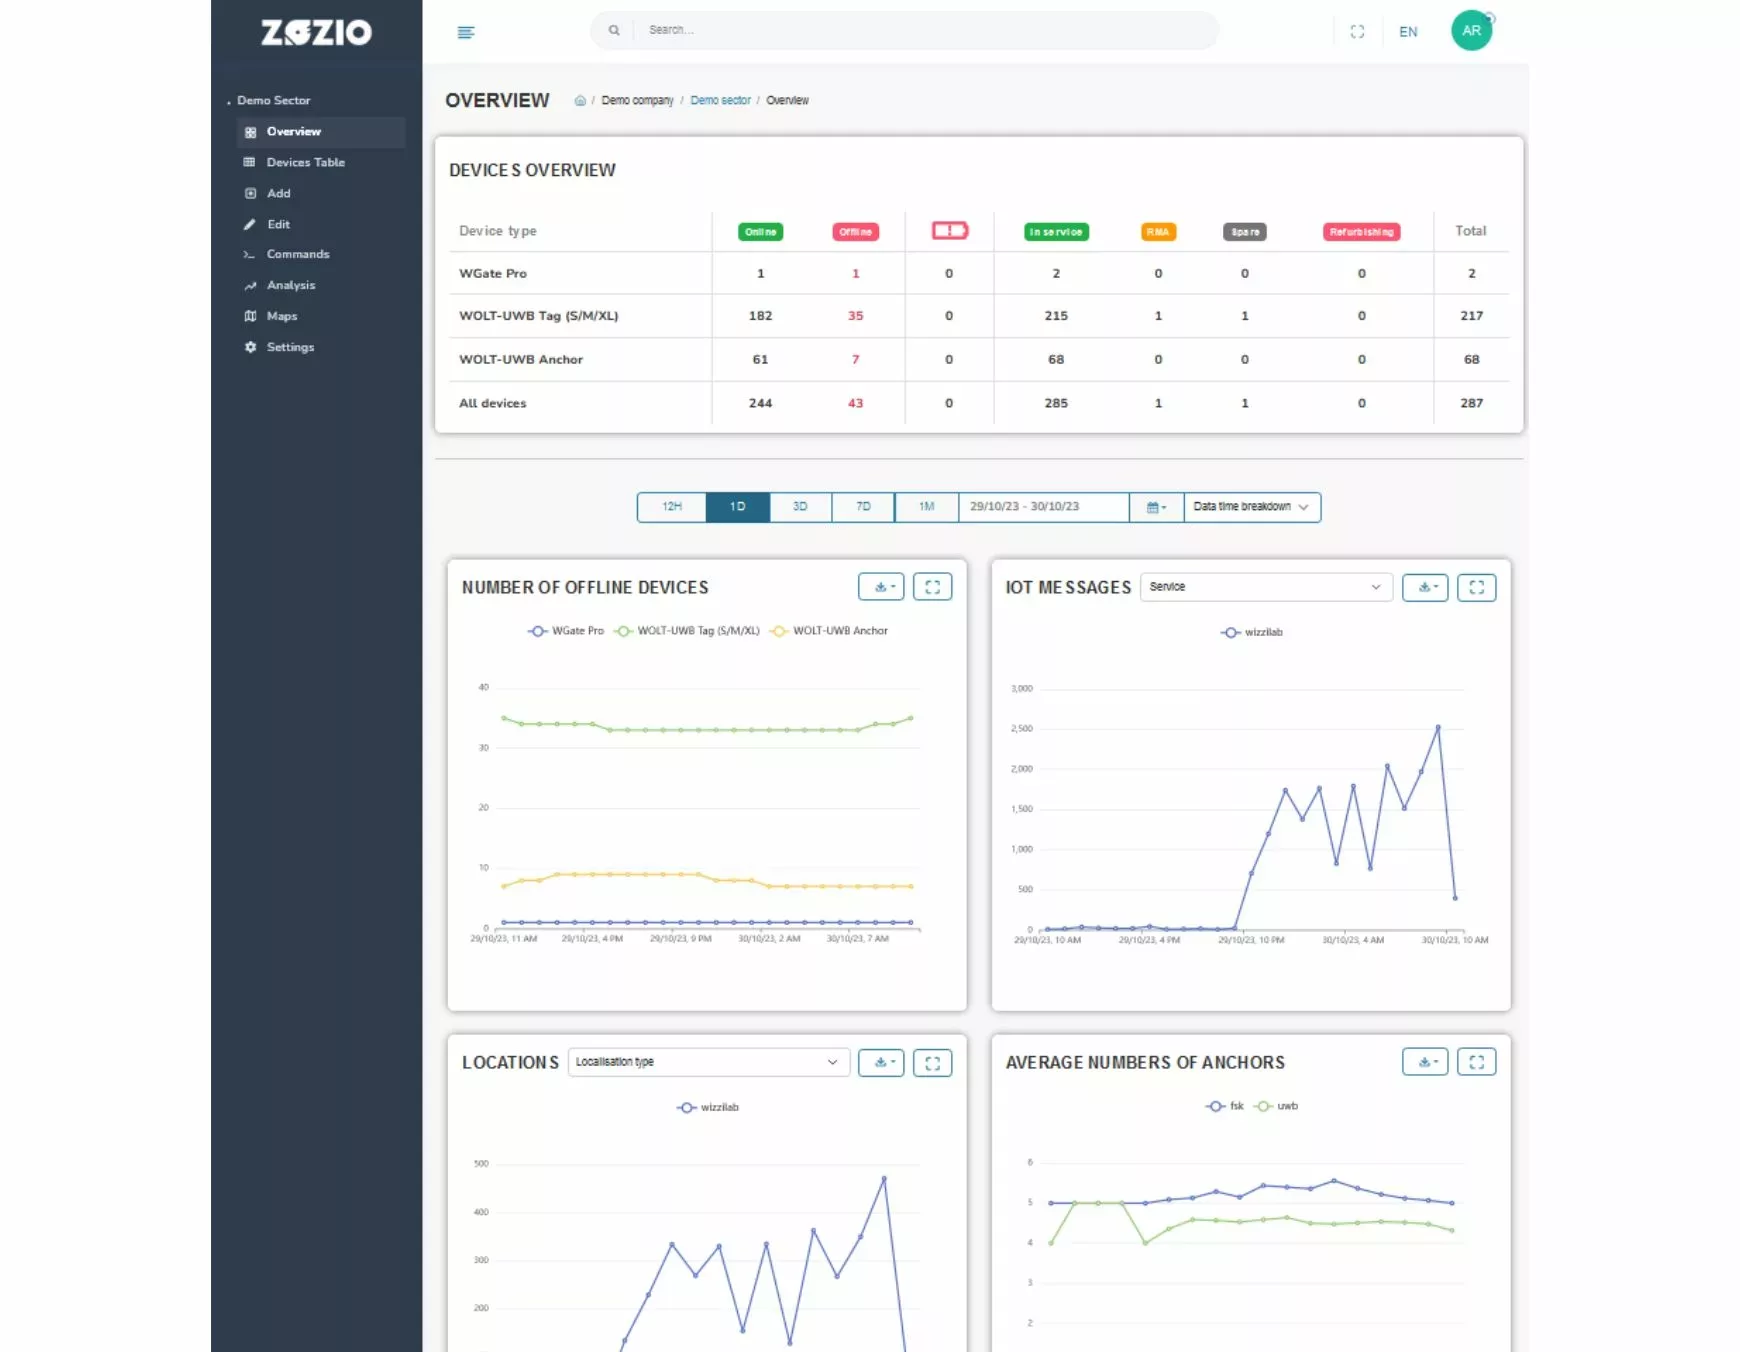Select the 7D time range button
Image resolution: width=1740 pixels, height=1352 pixels.
pos(863,507)
